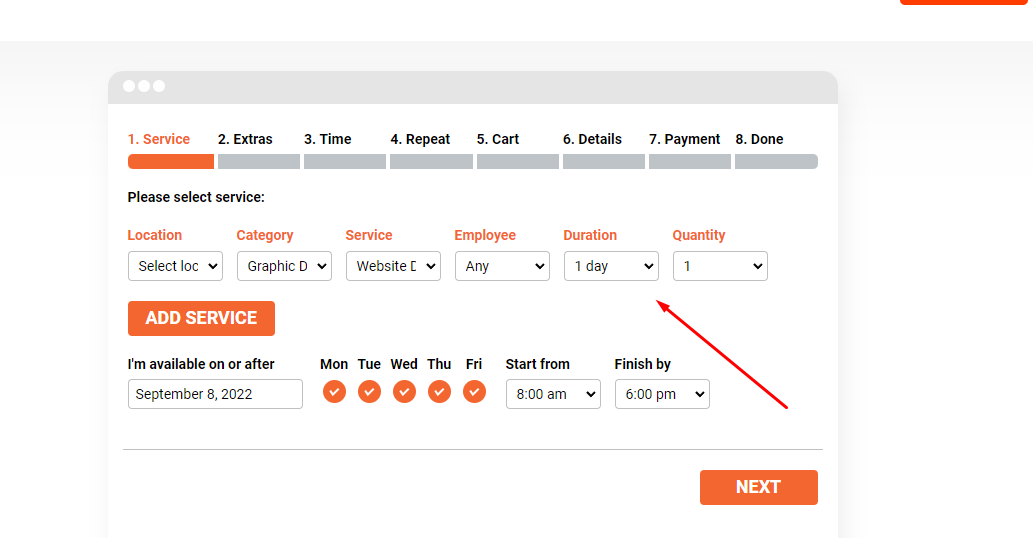Click the September 8, 2022 date field
Screen dimensions: 1033x538
215,394
